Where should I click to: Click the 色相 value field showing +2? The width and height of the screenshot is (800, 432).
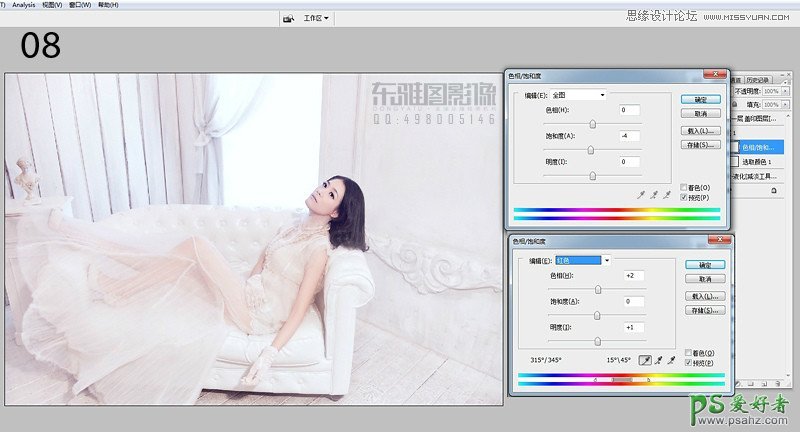(x=634, y=274)
